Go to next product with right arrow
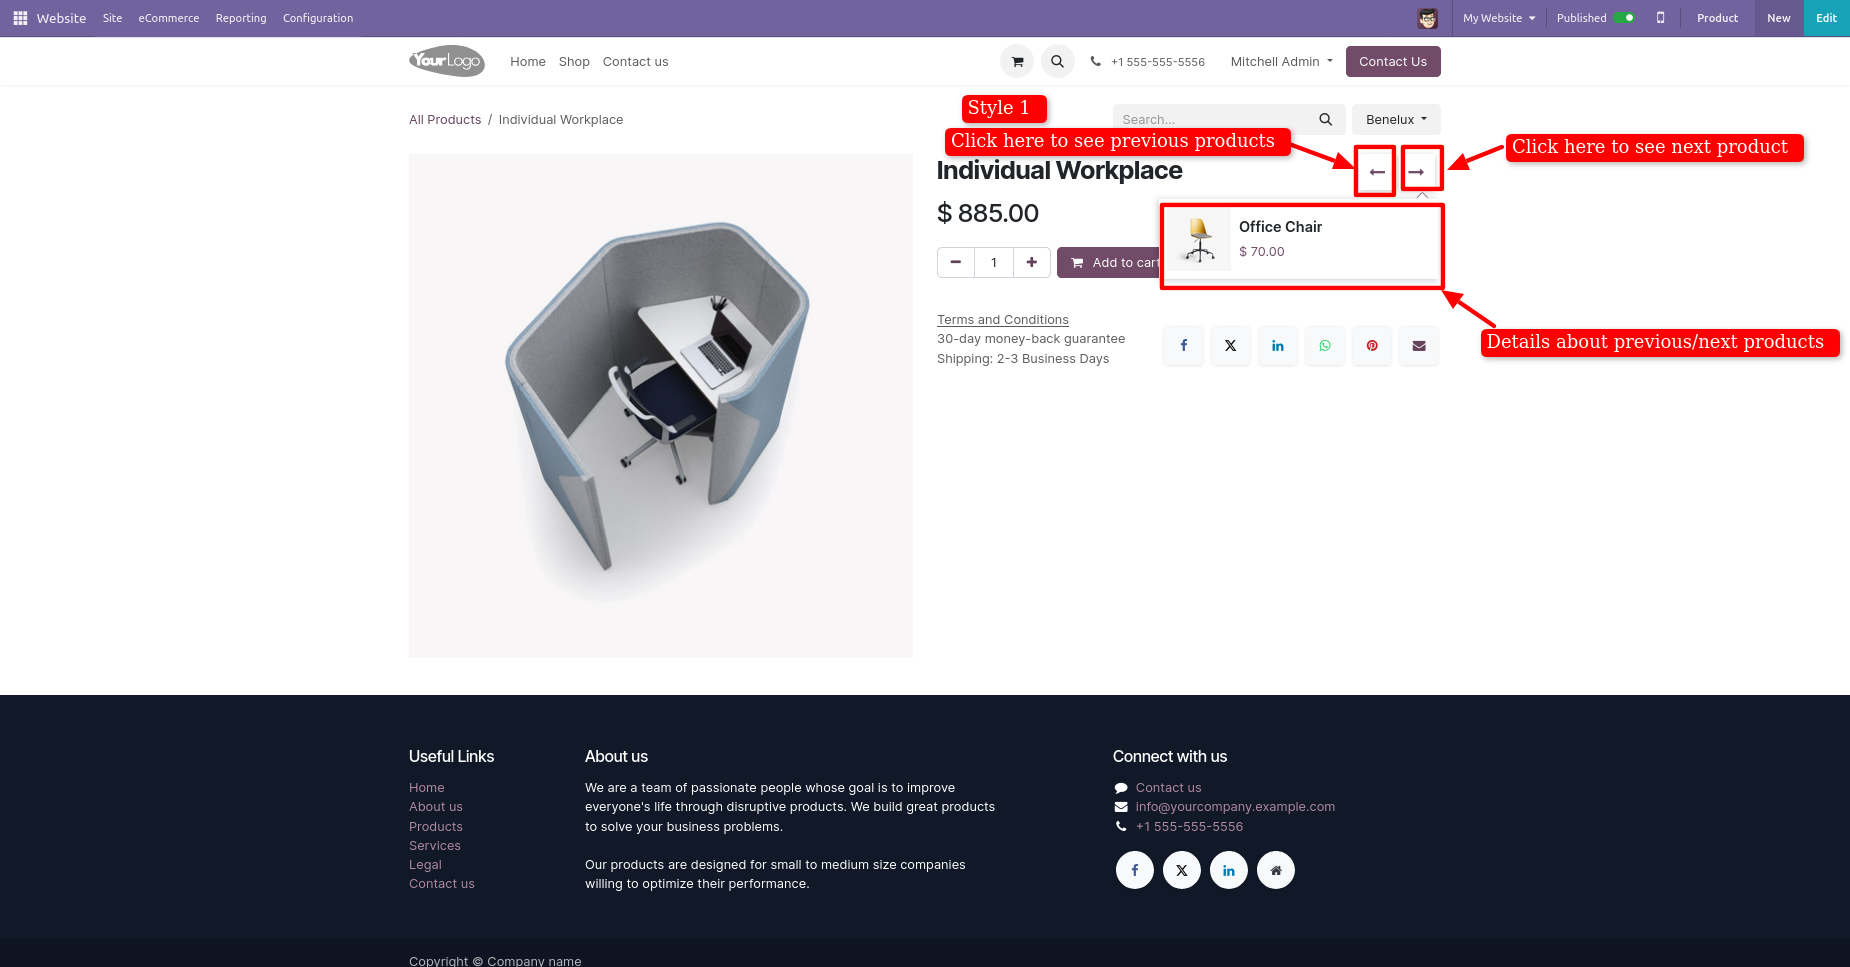The height and width of the screenshot is (967, 1850). 1416,172
